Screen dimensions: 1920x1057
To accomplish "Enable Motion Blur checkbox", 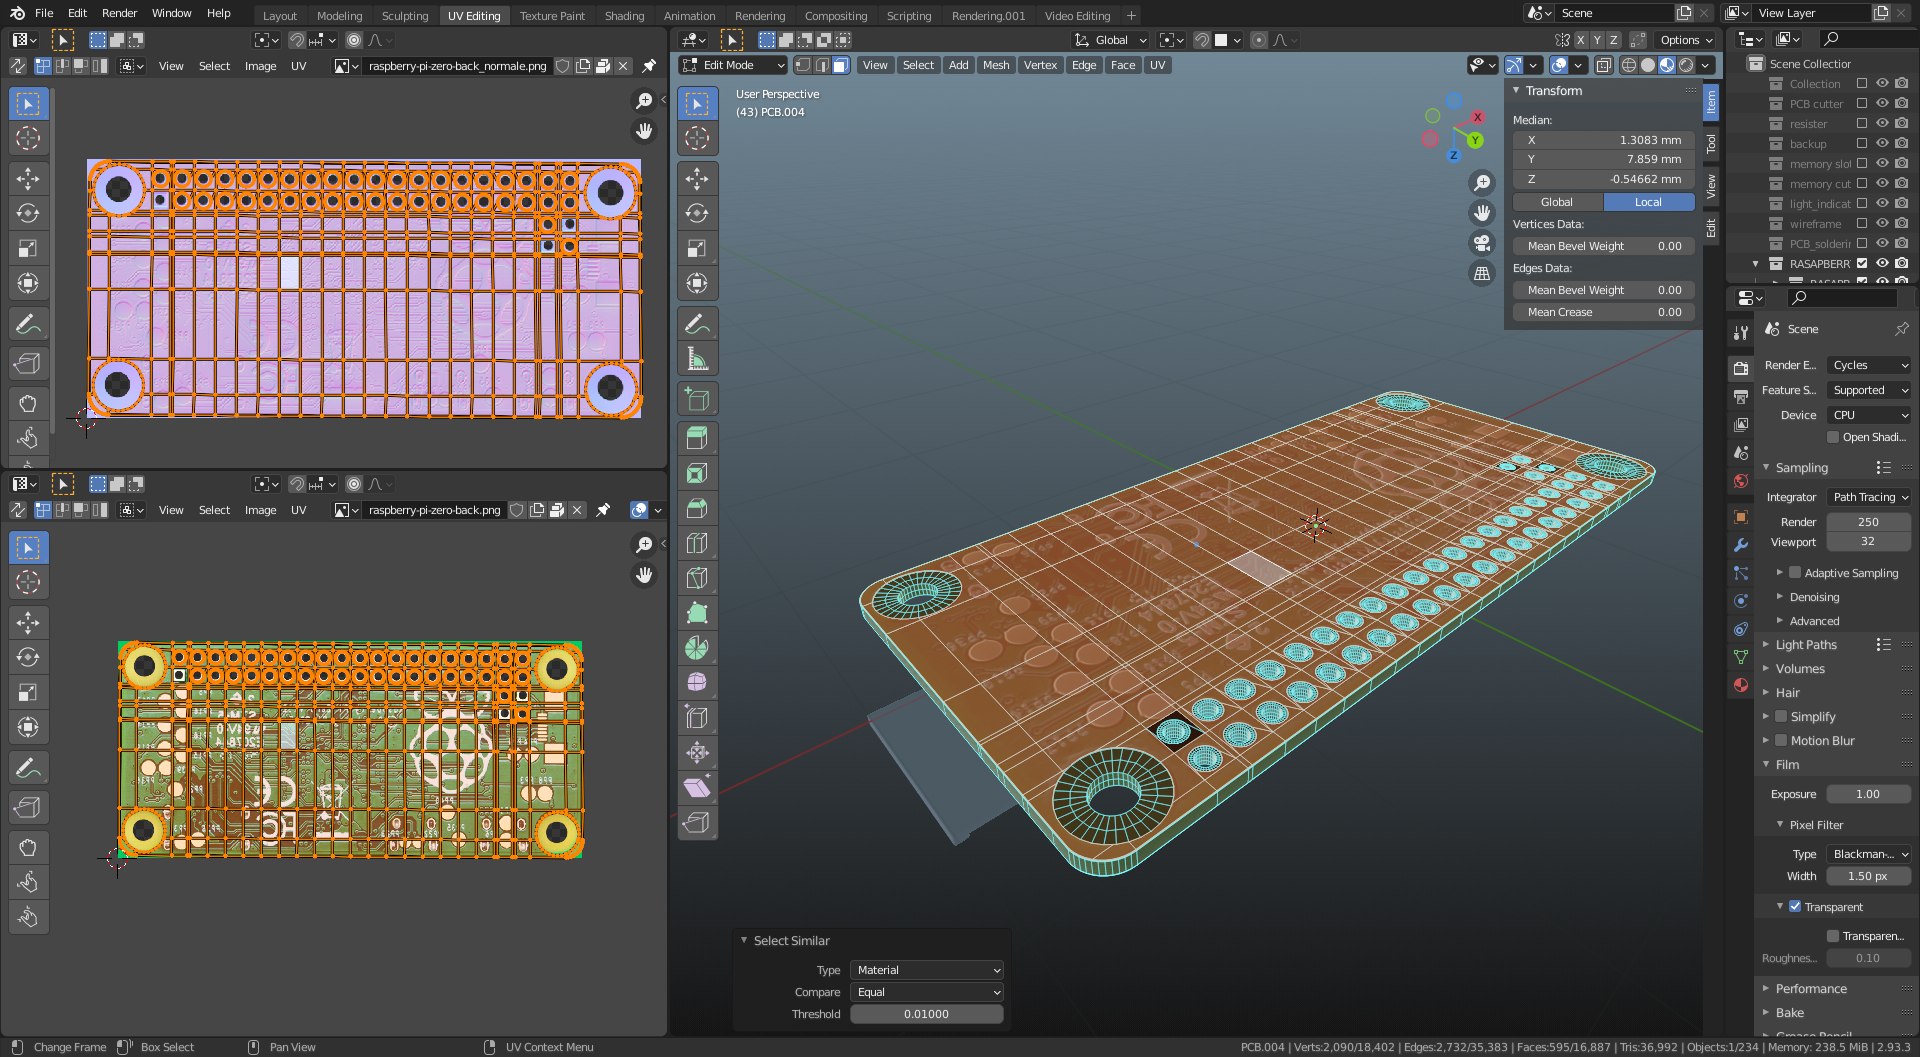I will click(x=1781, y=740).
